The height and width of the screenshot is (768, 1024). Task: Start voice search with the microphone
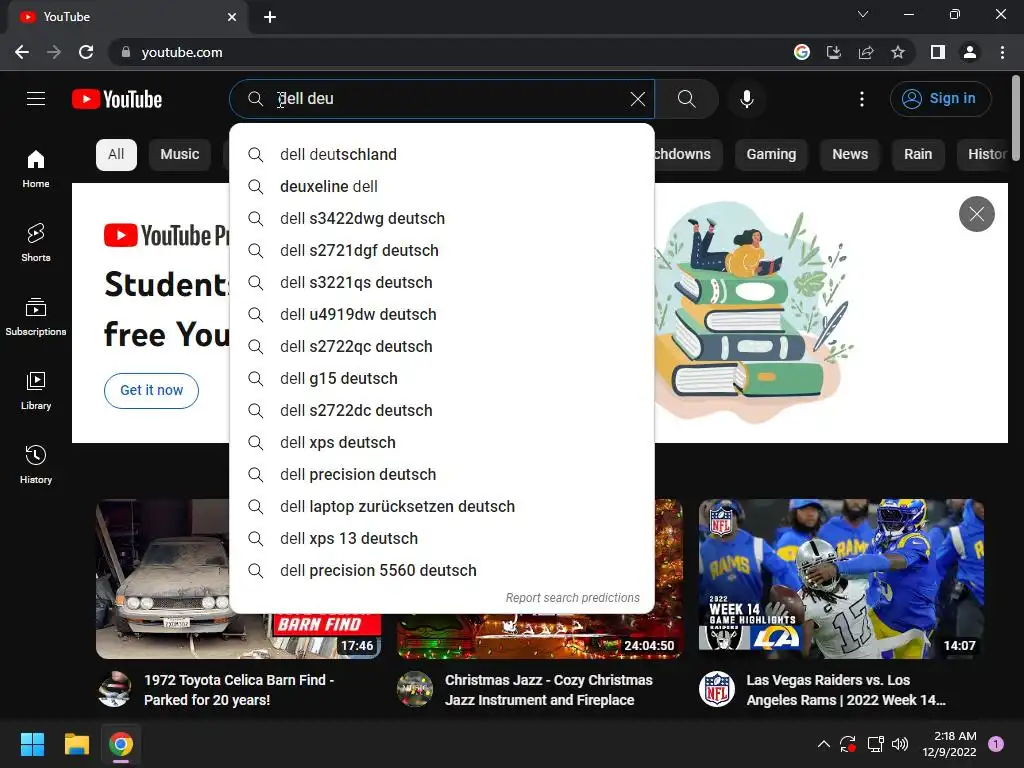tap(747, 99)
